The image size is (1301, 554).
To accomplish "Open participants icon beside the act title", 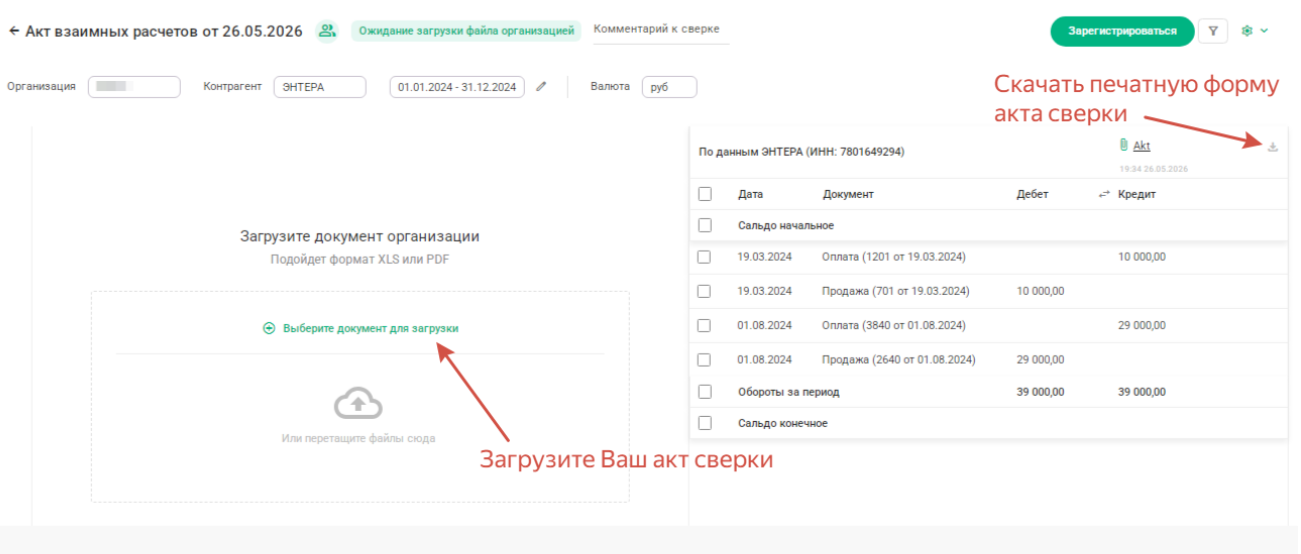I will click(x=326, y=31).
